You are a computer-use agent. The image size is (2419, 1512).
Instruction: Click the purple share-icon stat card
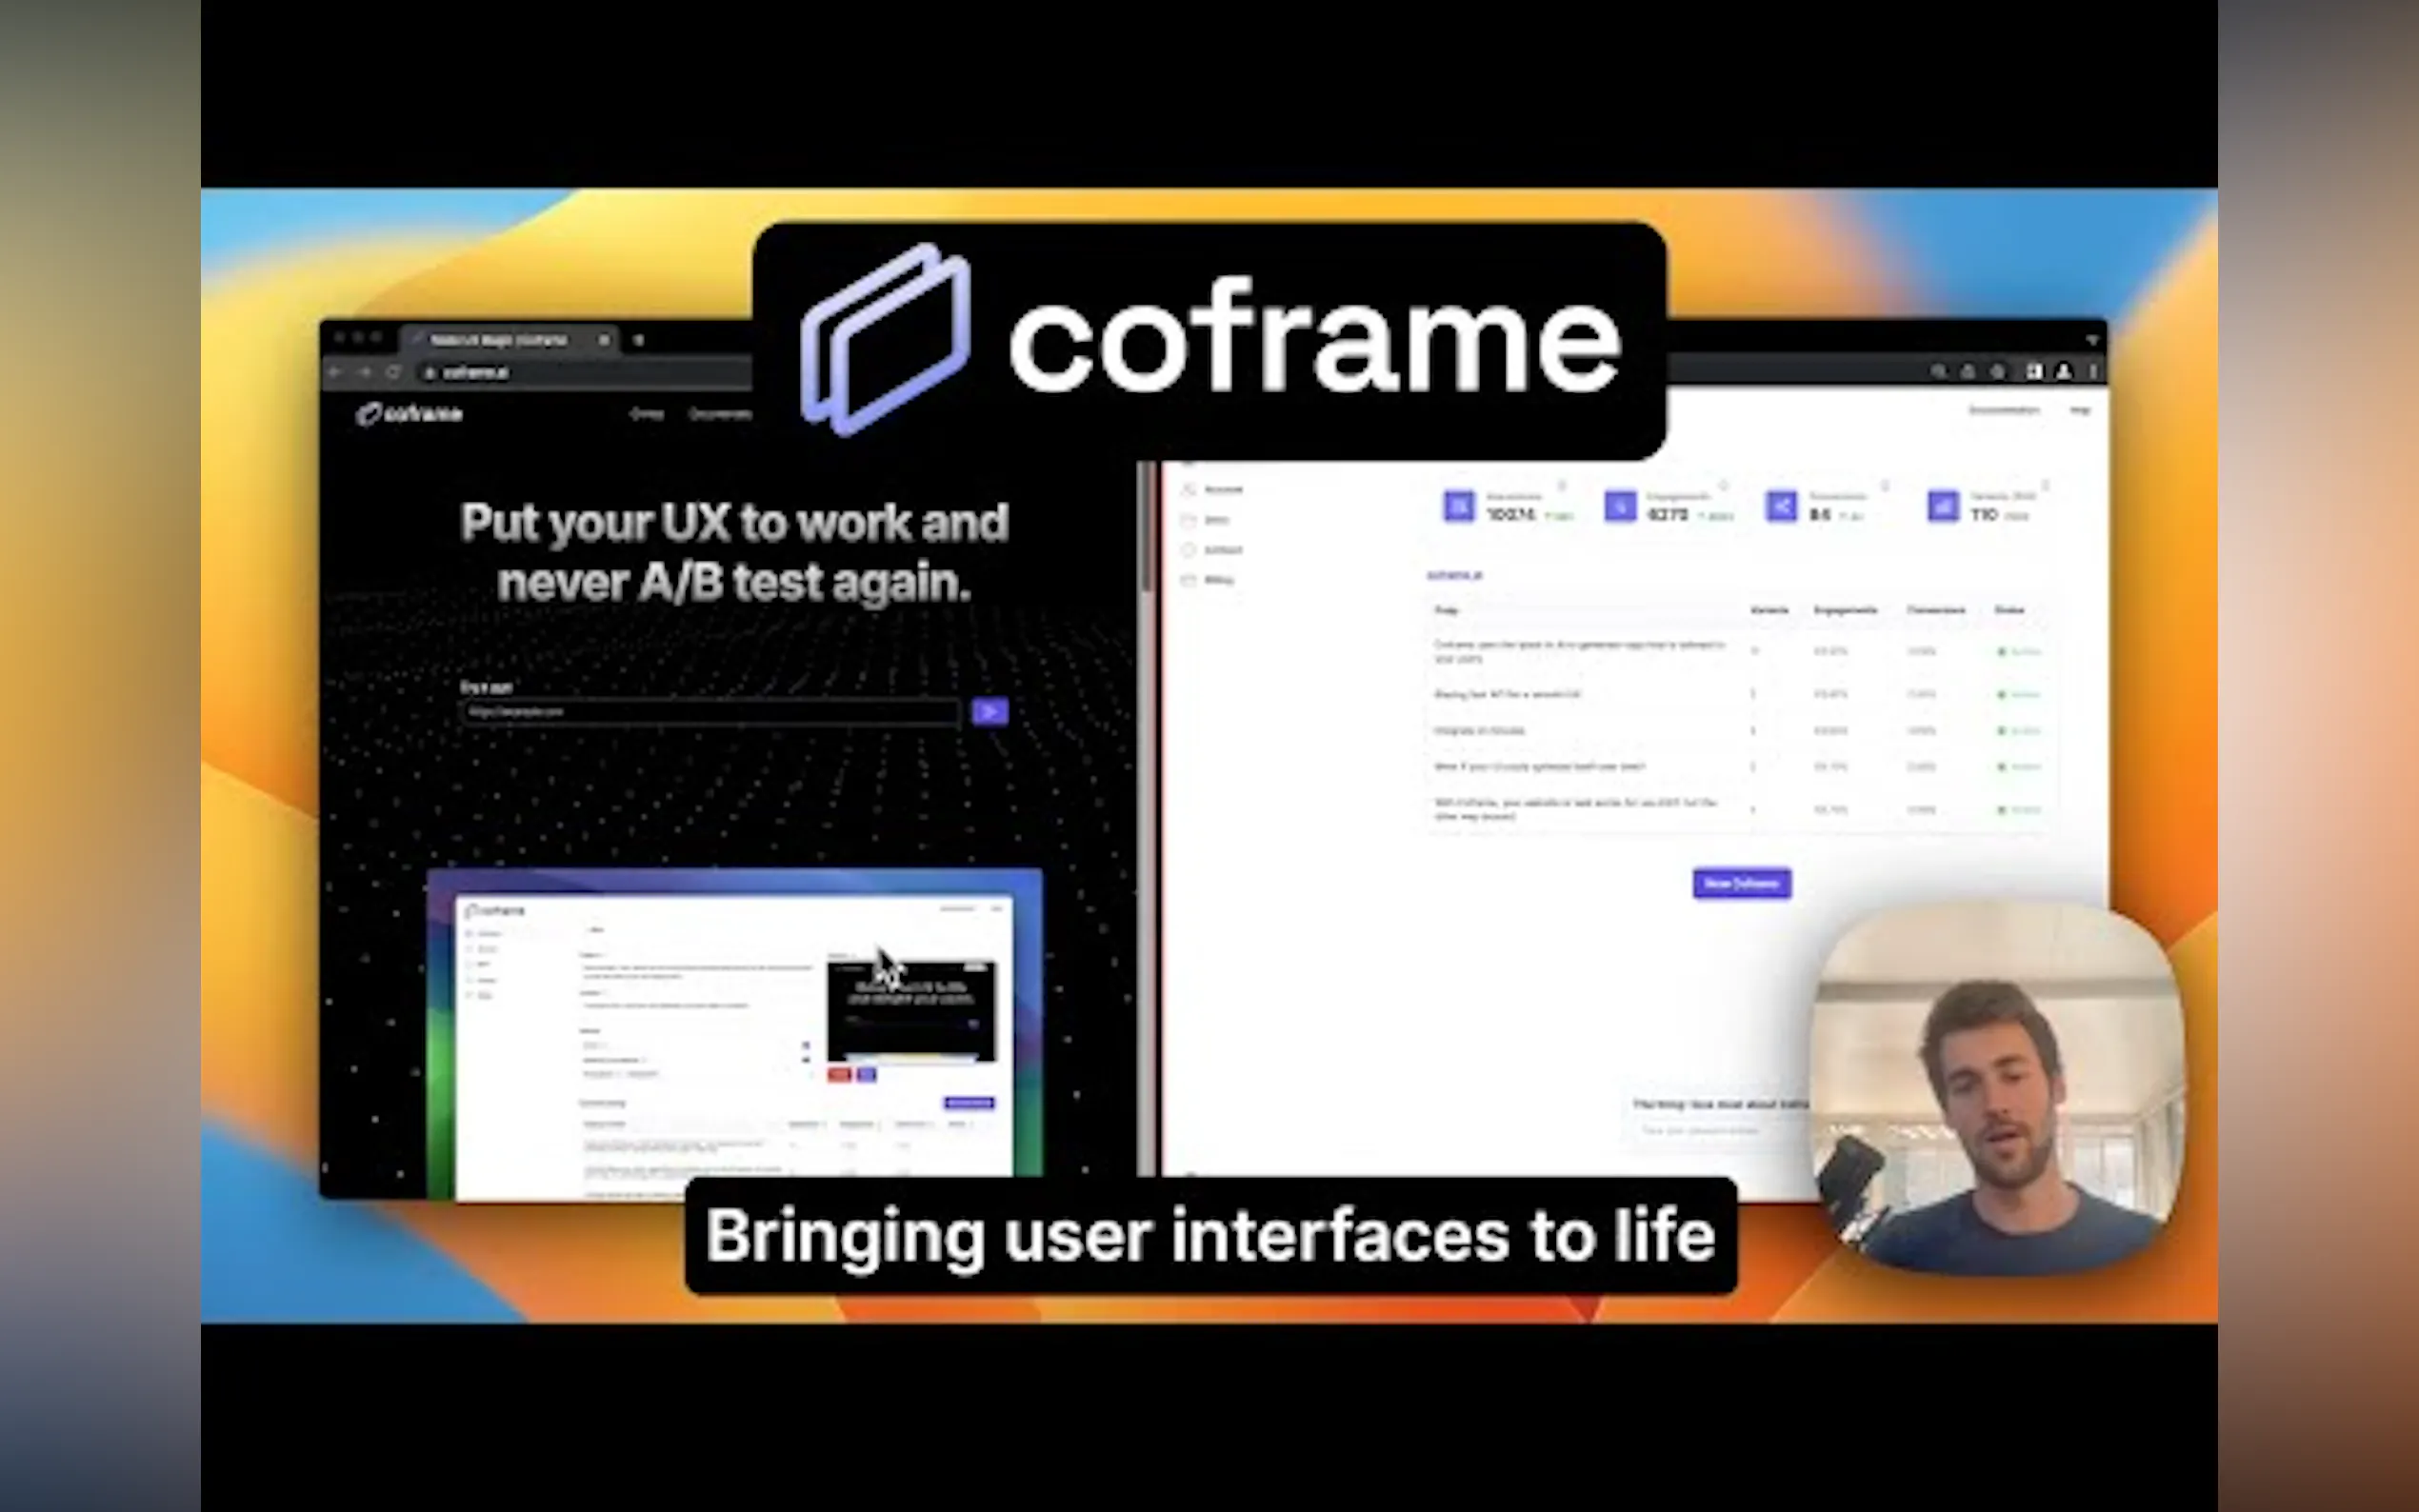tap(1780, 506)
